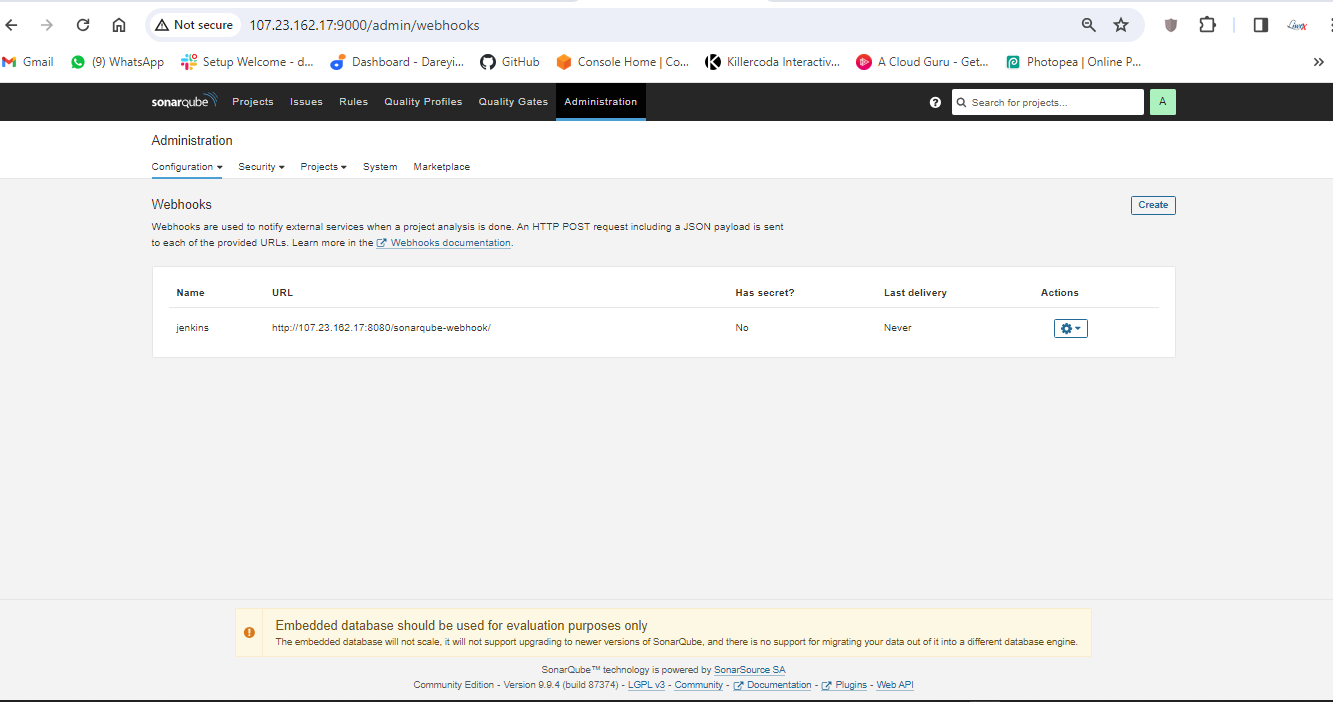Toggle the browser side panel icon
The image size is (1333, 702).
pyautogui.click(x=1260, y=25)
